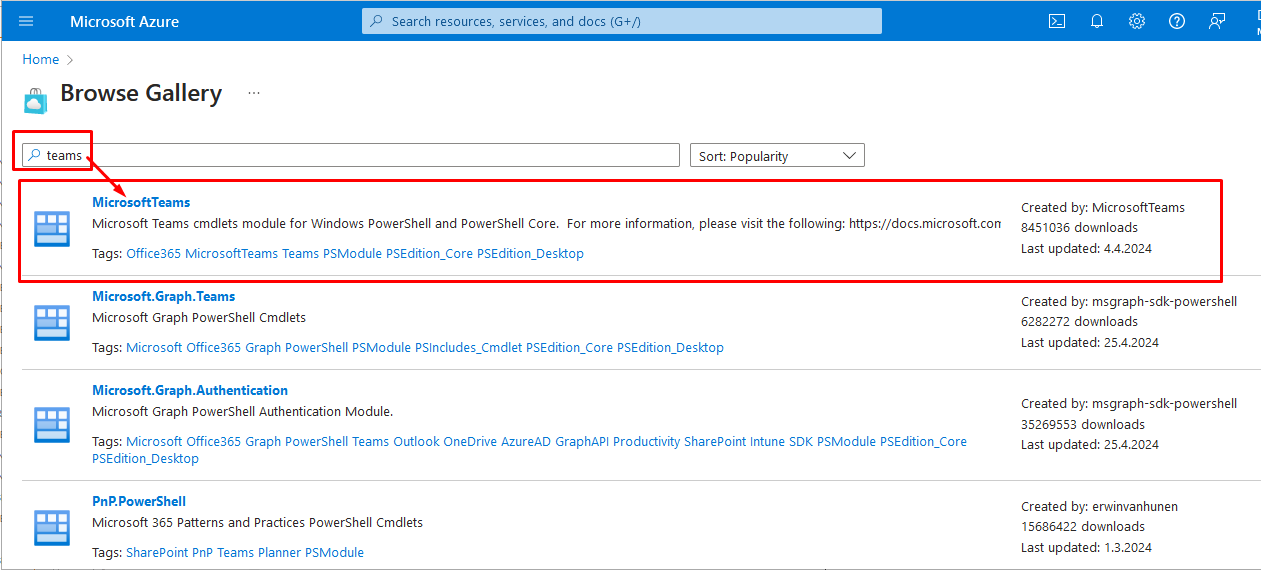Open the help question mark icon
Image resolution: width=1261 pixels, height=570 pixels.
(x=1177, y=21)
